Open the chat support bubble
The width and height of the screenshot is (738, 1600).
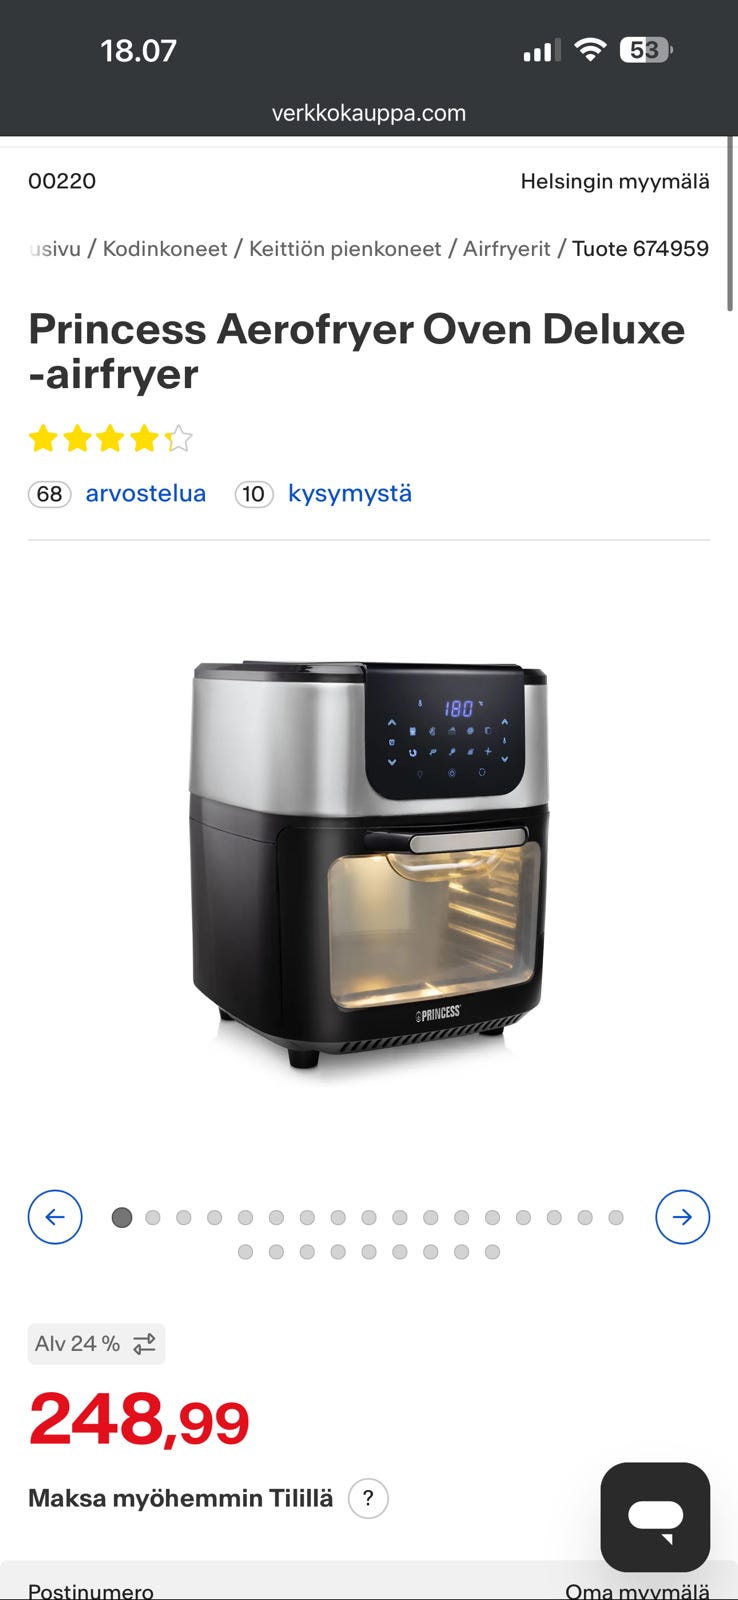pyautogui.click(x=656, y=1517)
